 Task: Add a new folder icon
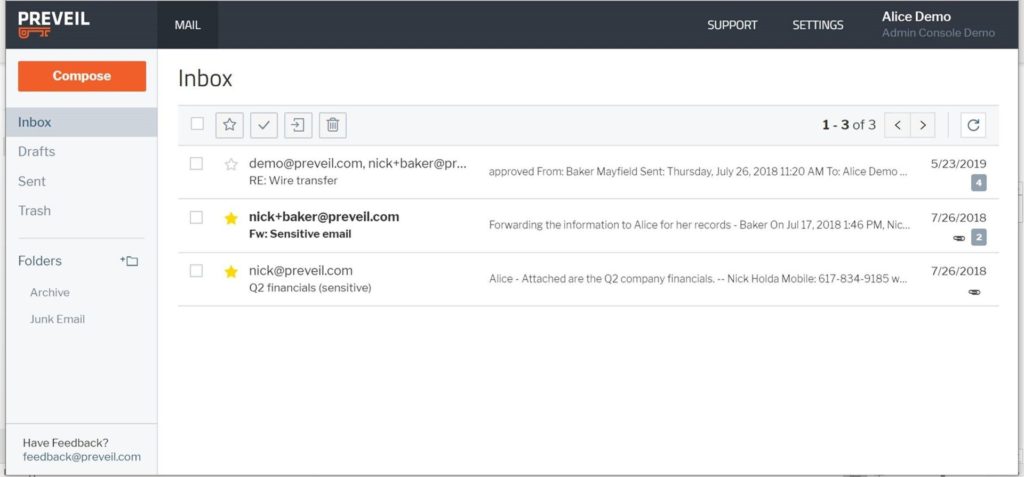[129, 261]
